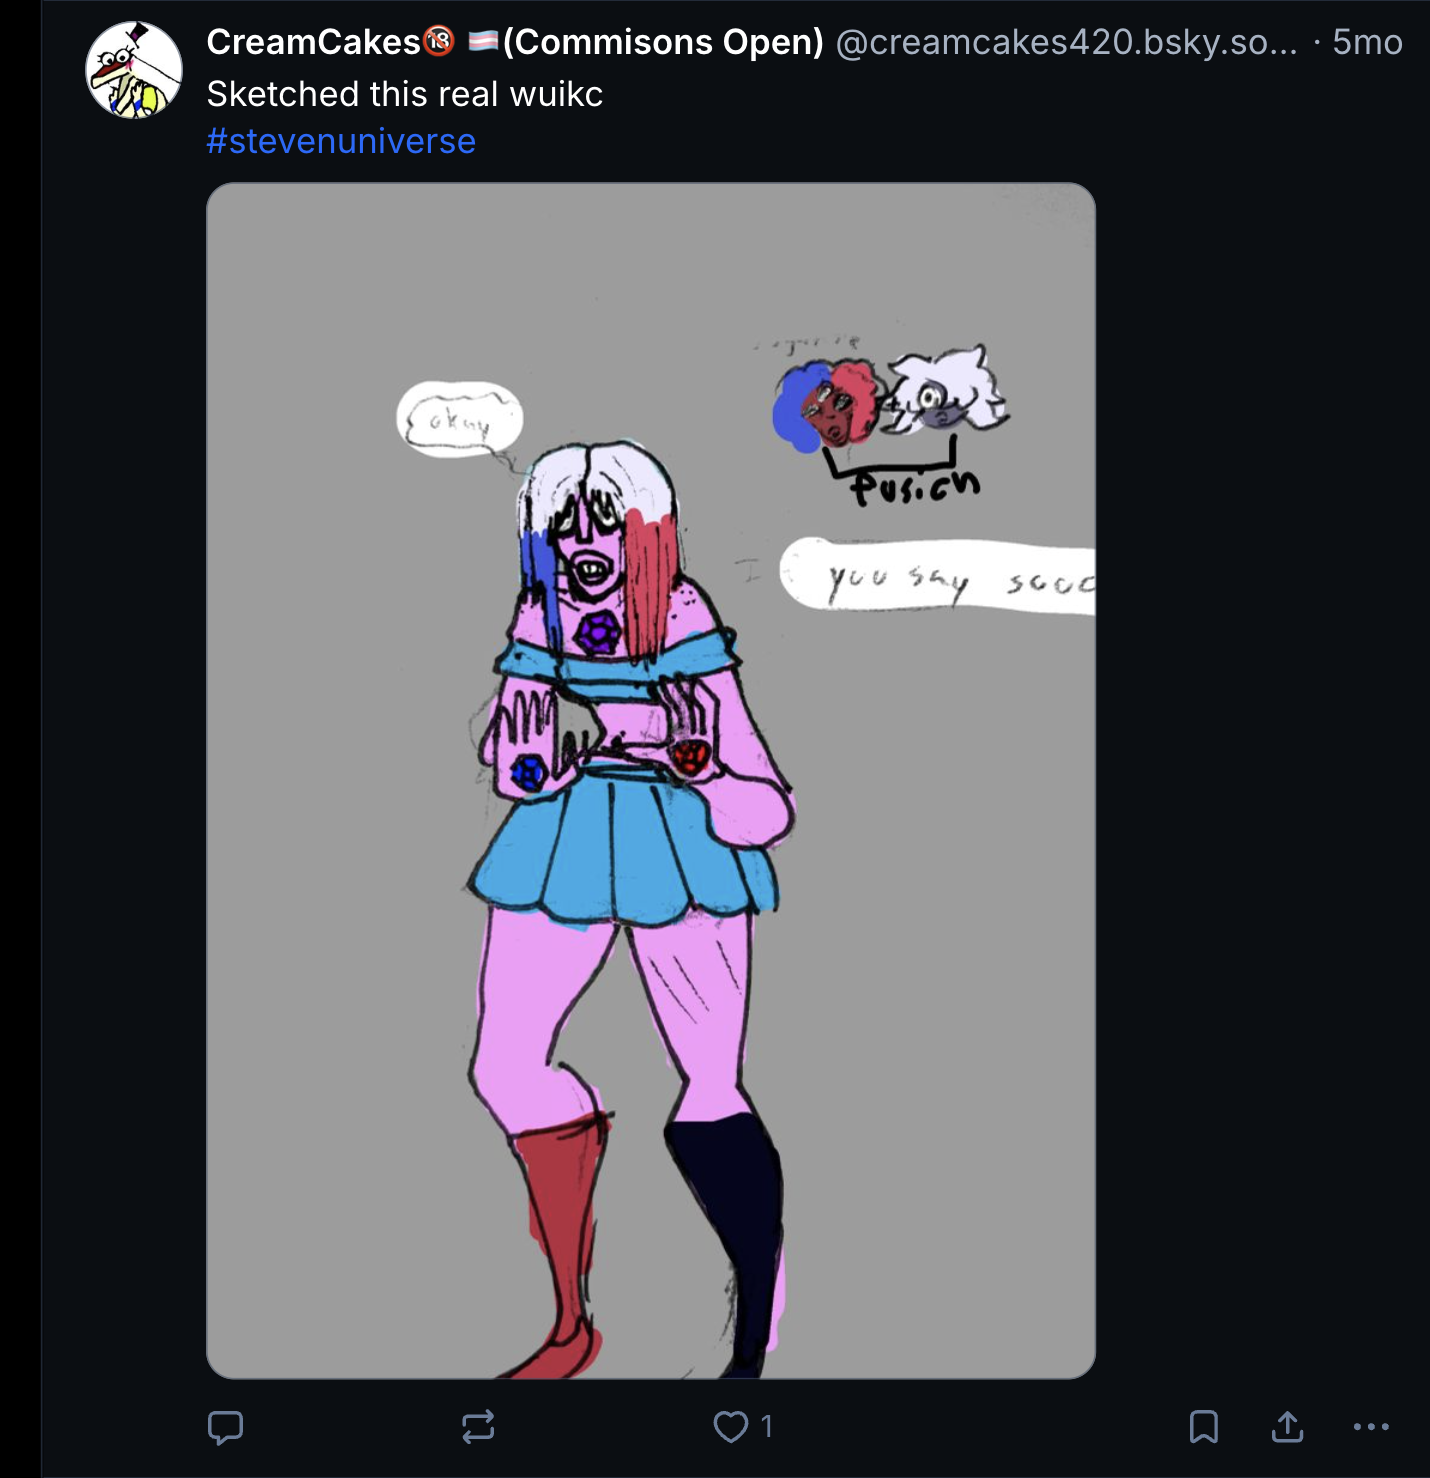The width and height of the screenshot is (1430, 1478).
Task: Click the like count number 1
Action: tap(767, 1427)
